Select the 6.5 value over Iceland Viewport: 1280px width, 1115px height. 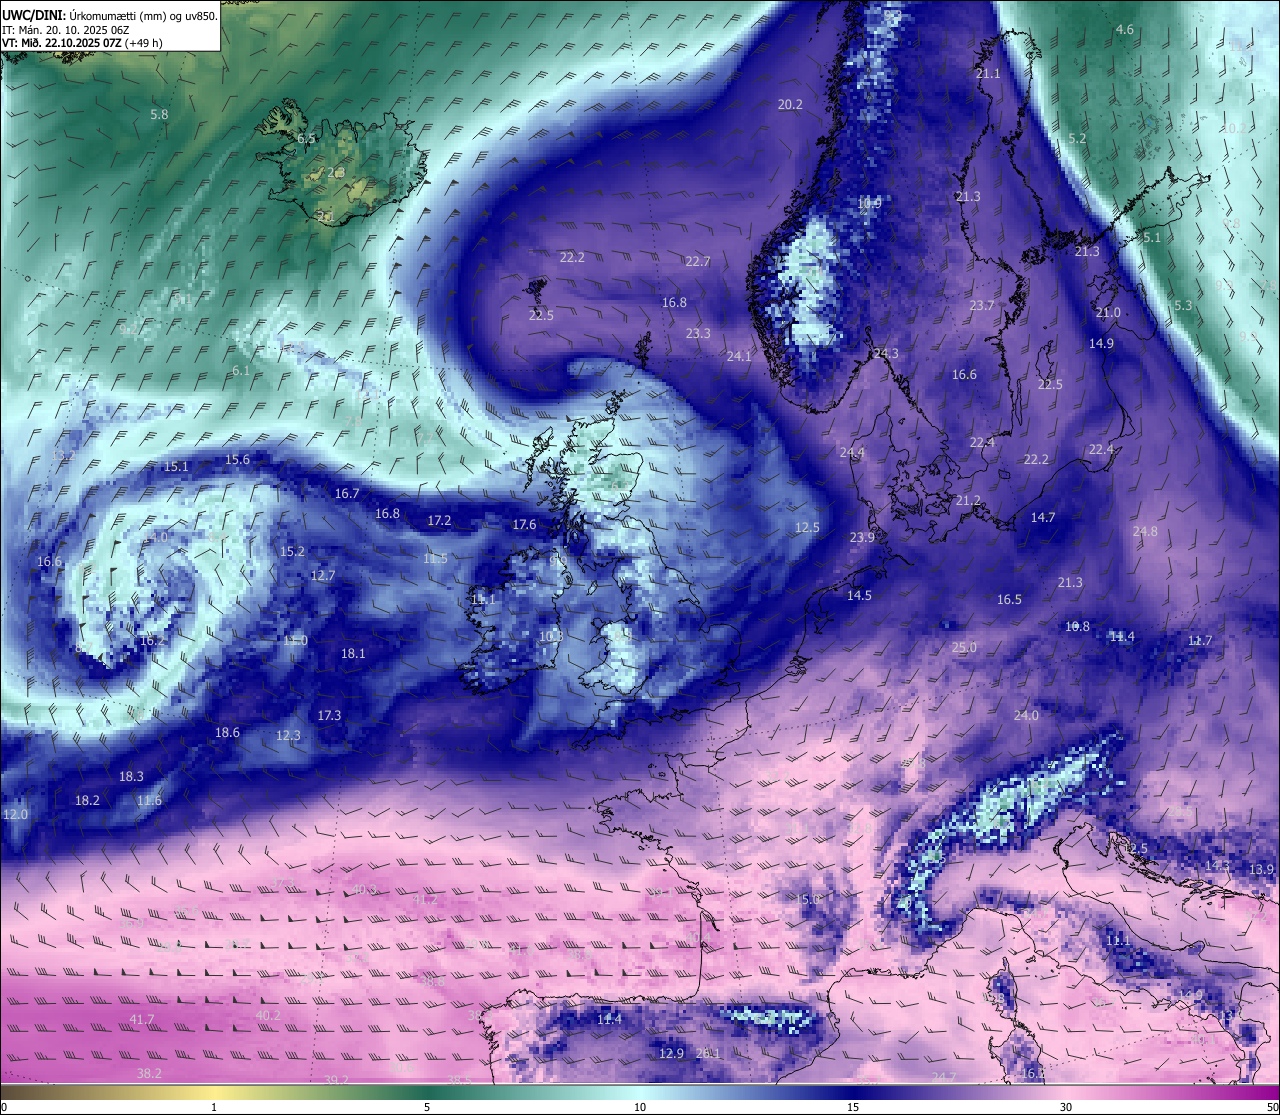tap(306, 139)
